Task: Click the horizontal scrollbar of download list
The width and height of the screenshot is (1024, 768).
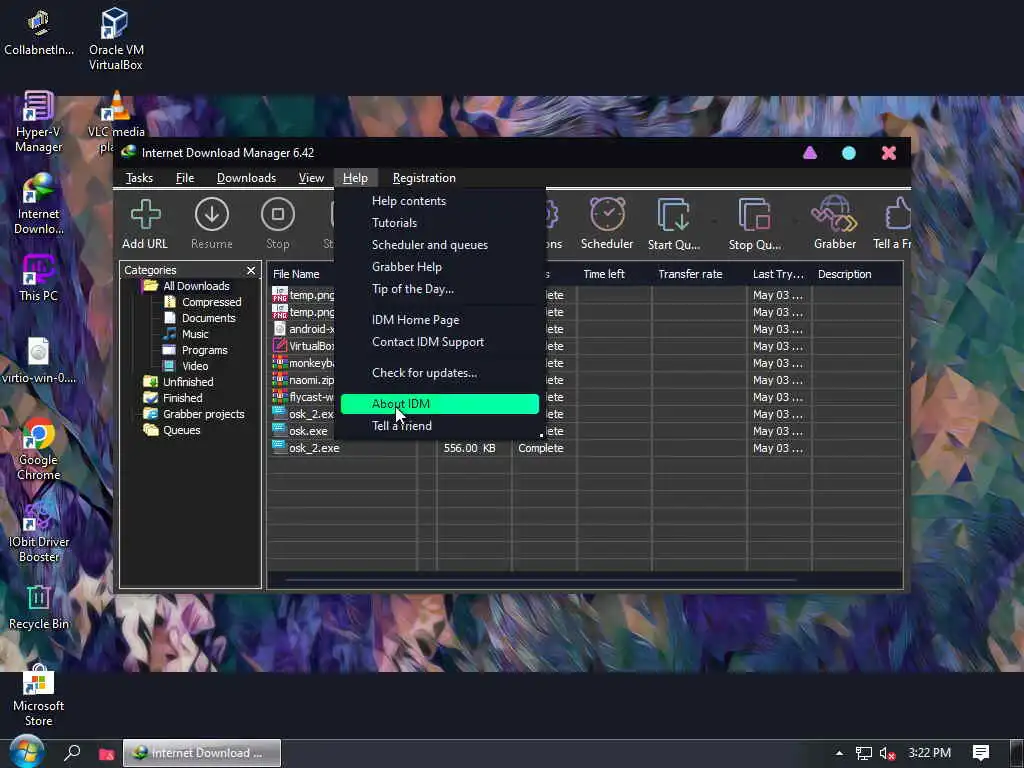Action: [x=541, y=579]
